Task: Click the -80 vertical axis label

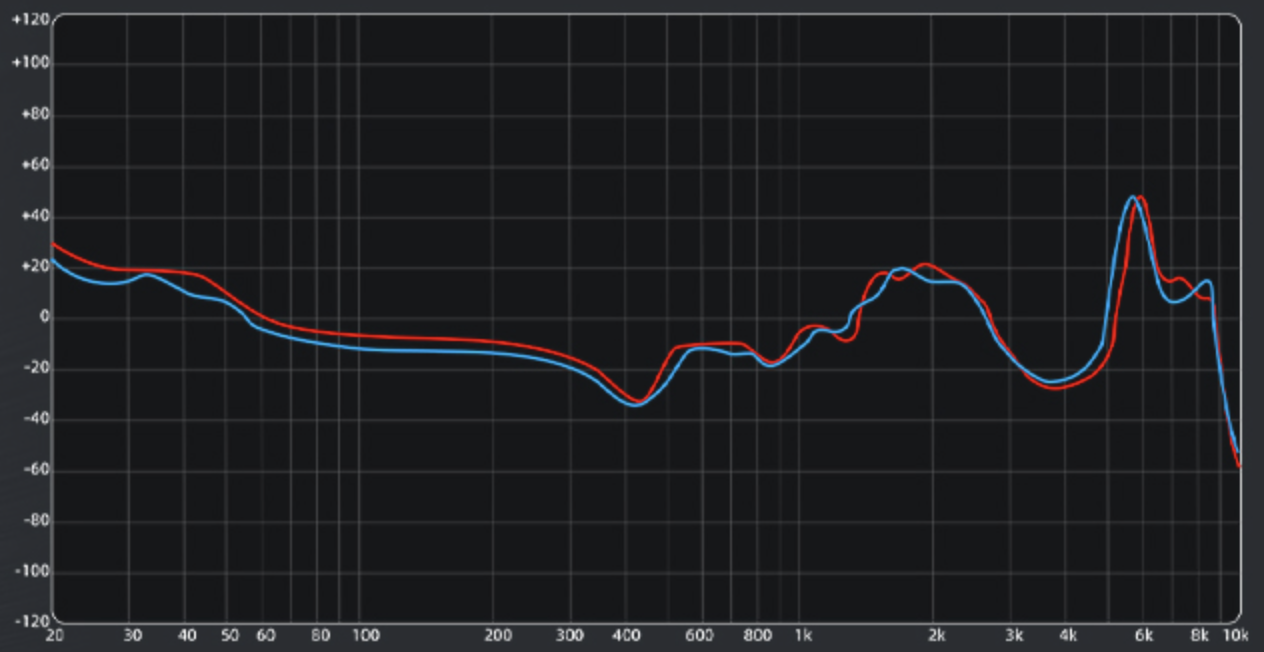Action: (x=36, y=521)
